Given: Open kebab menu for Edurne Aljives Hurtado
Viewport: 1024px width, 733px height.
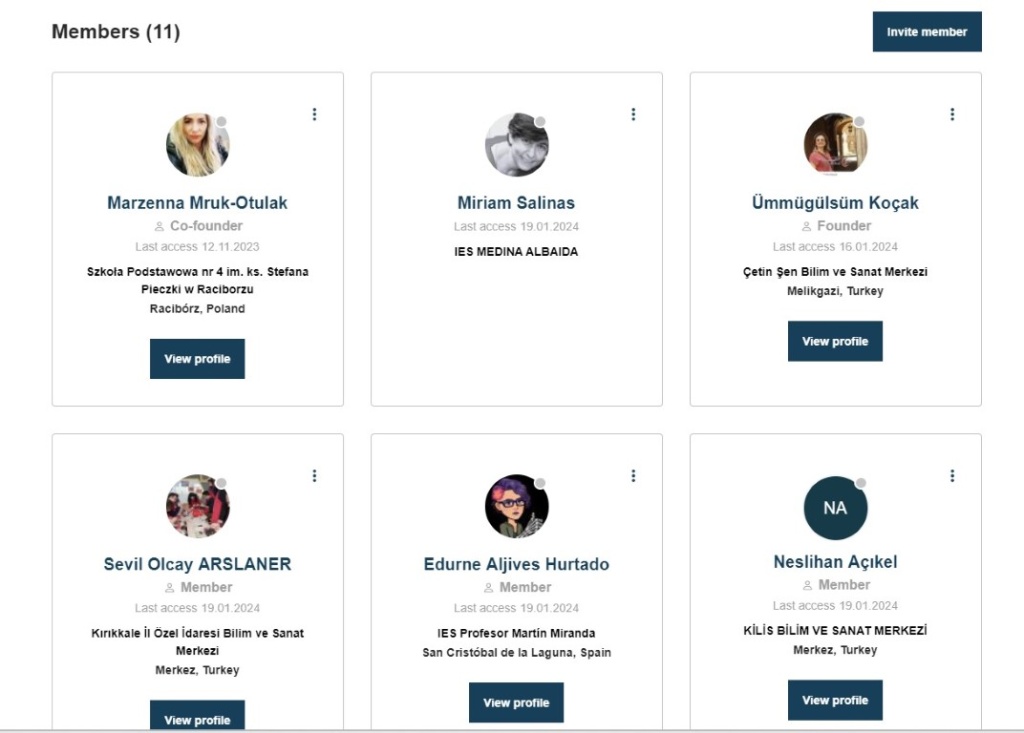Looking at the screenshot, I should 633,476.
